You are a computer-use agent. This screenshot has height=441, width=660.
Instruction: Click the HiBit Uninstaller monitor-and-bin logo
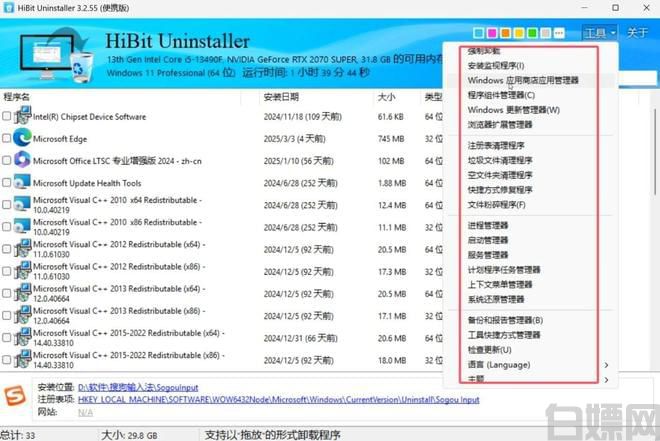click(x=57, y=55)
